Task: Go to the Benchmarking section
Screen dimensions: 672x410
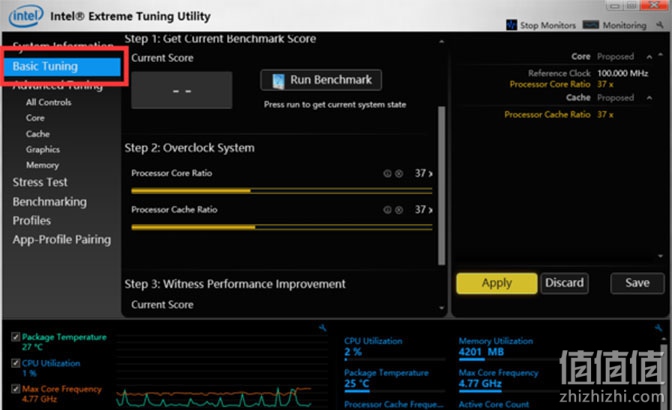Action: pos(49,202)
